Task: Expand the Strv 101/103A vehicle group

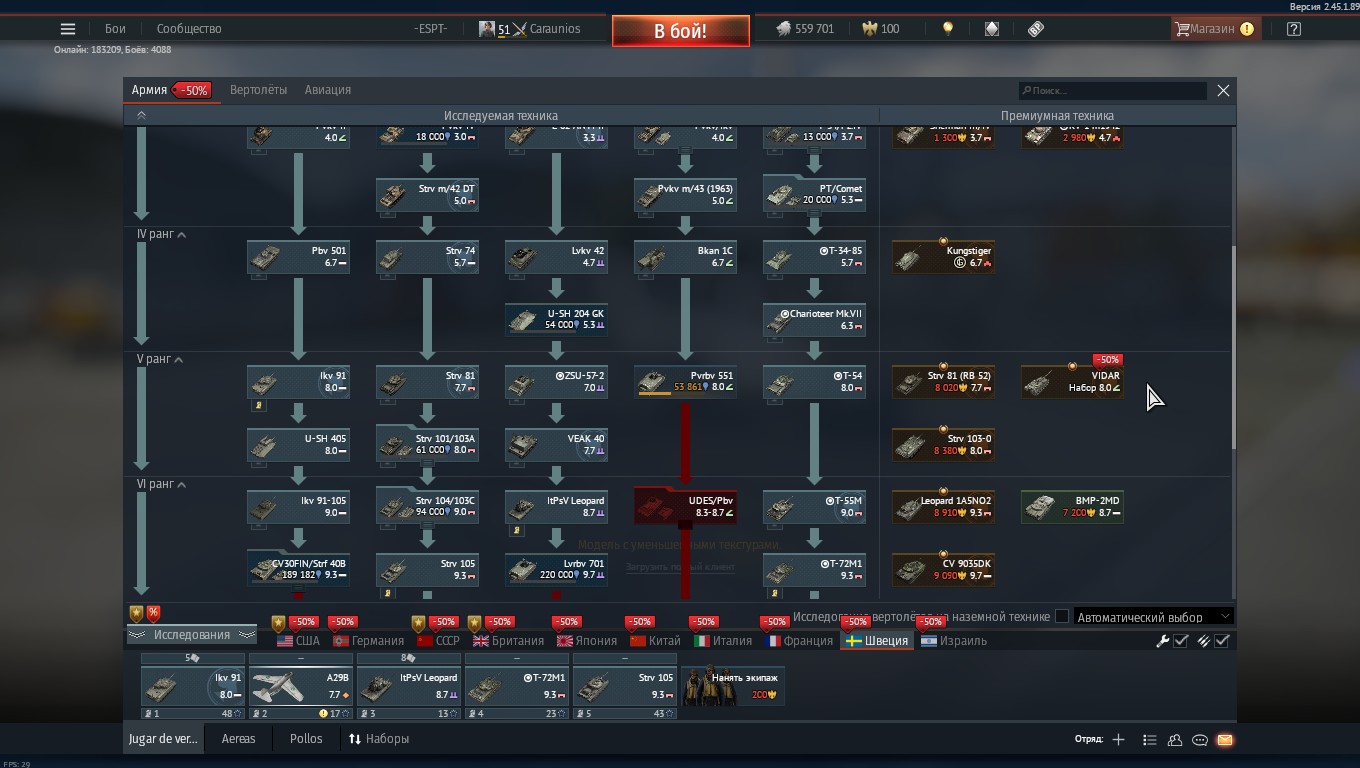Action: (428, 445)
